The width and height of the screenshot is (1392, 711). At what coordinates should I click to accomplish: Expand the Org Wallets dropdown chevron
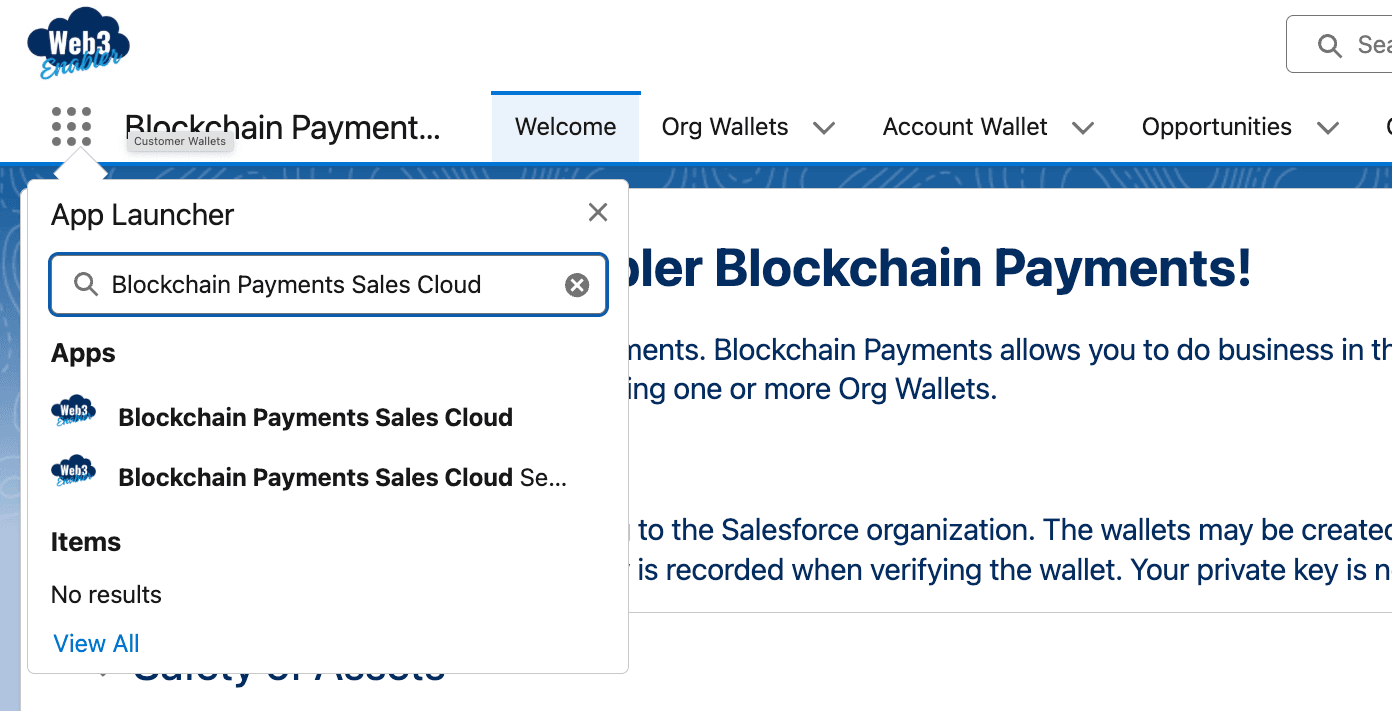(824, 128)
